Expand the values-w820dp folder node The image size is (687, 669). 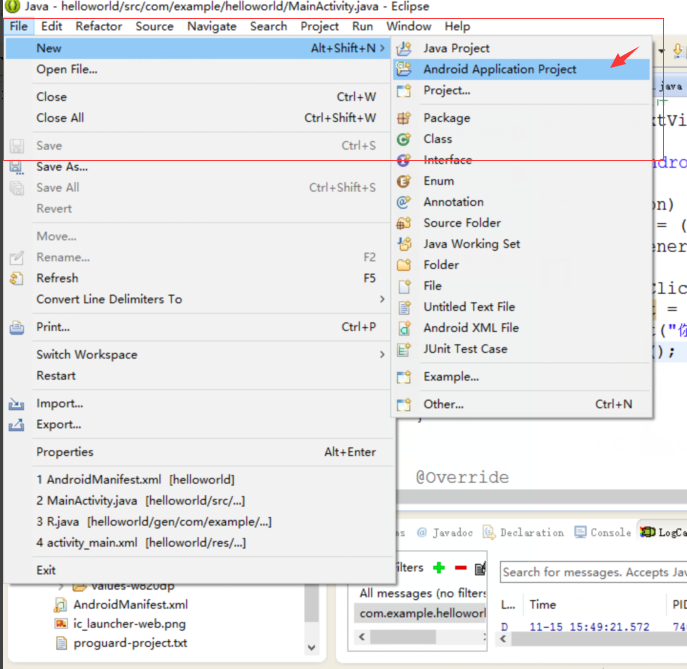click(61, 586)
